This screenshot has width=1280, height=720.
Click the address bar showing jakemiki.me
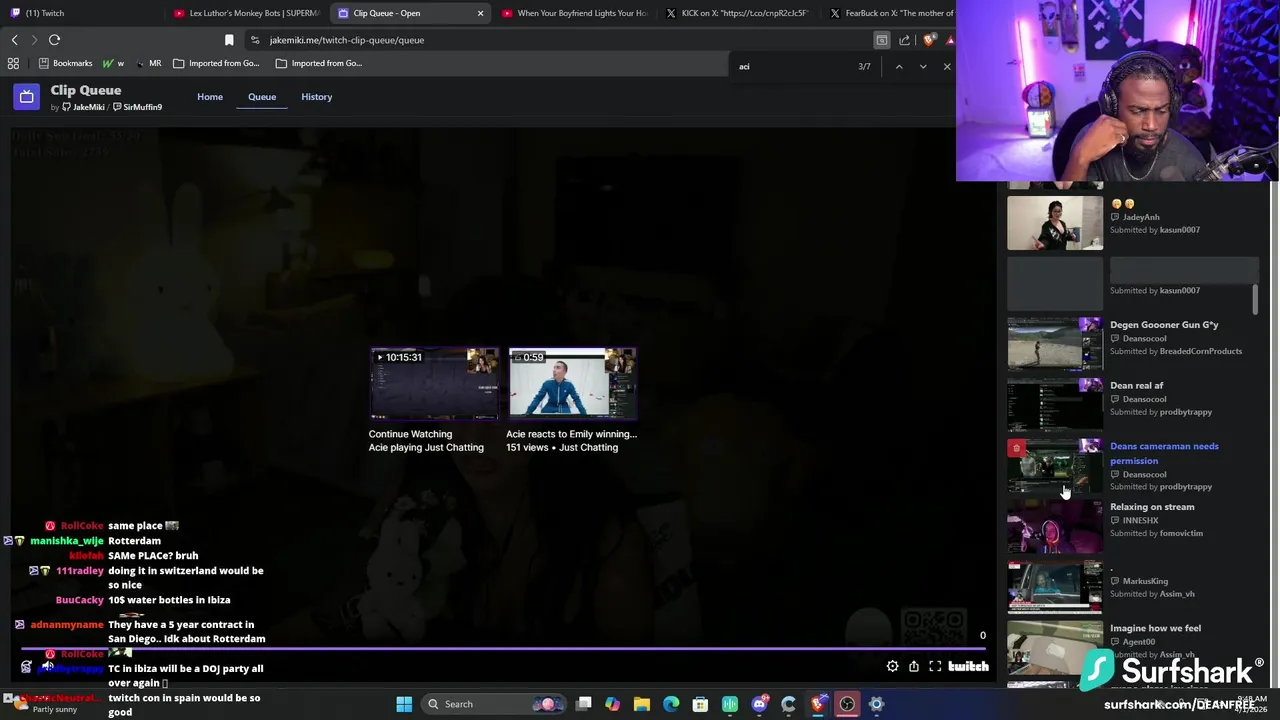[x=560, y=40]
